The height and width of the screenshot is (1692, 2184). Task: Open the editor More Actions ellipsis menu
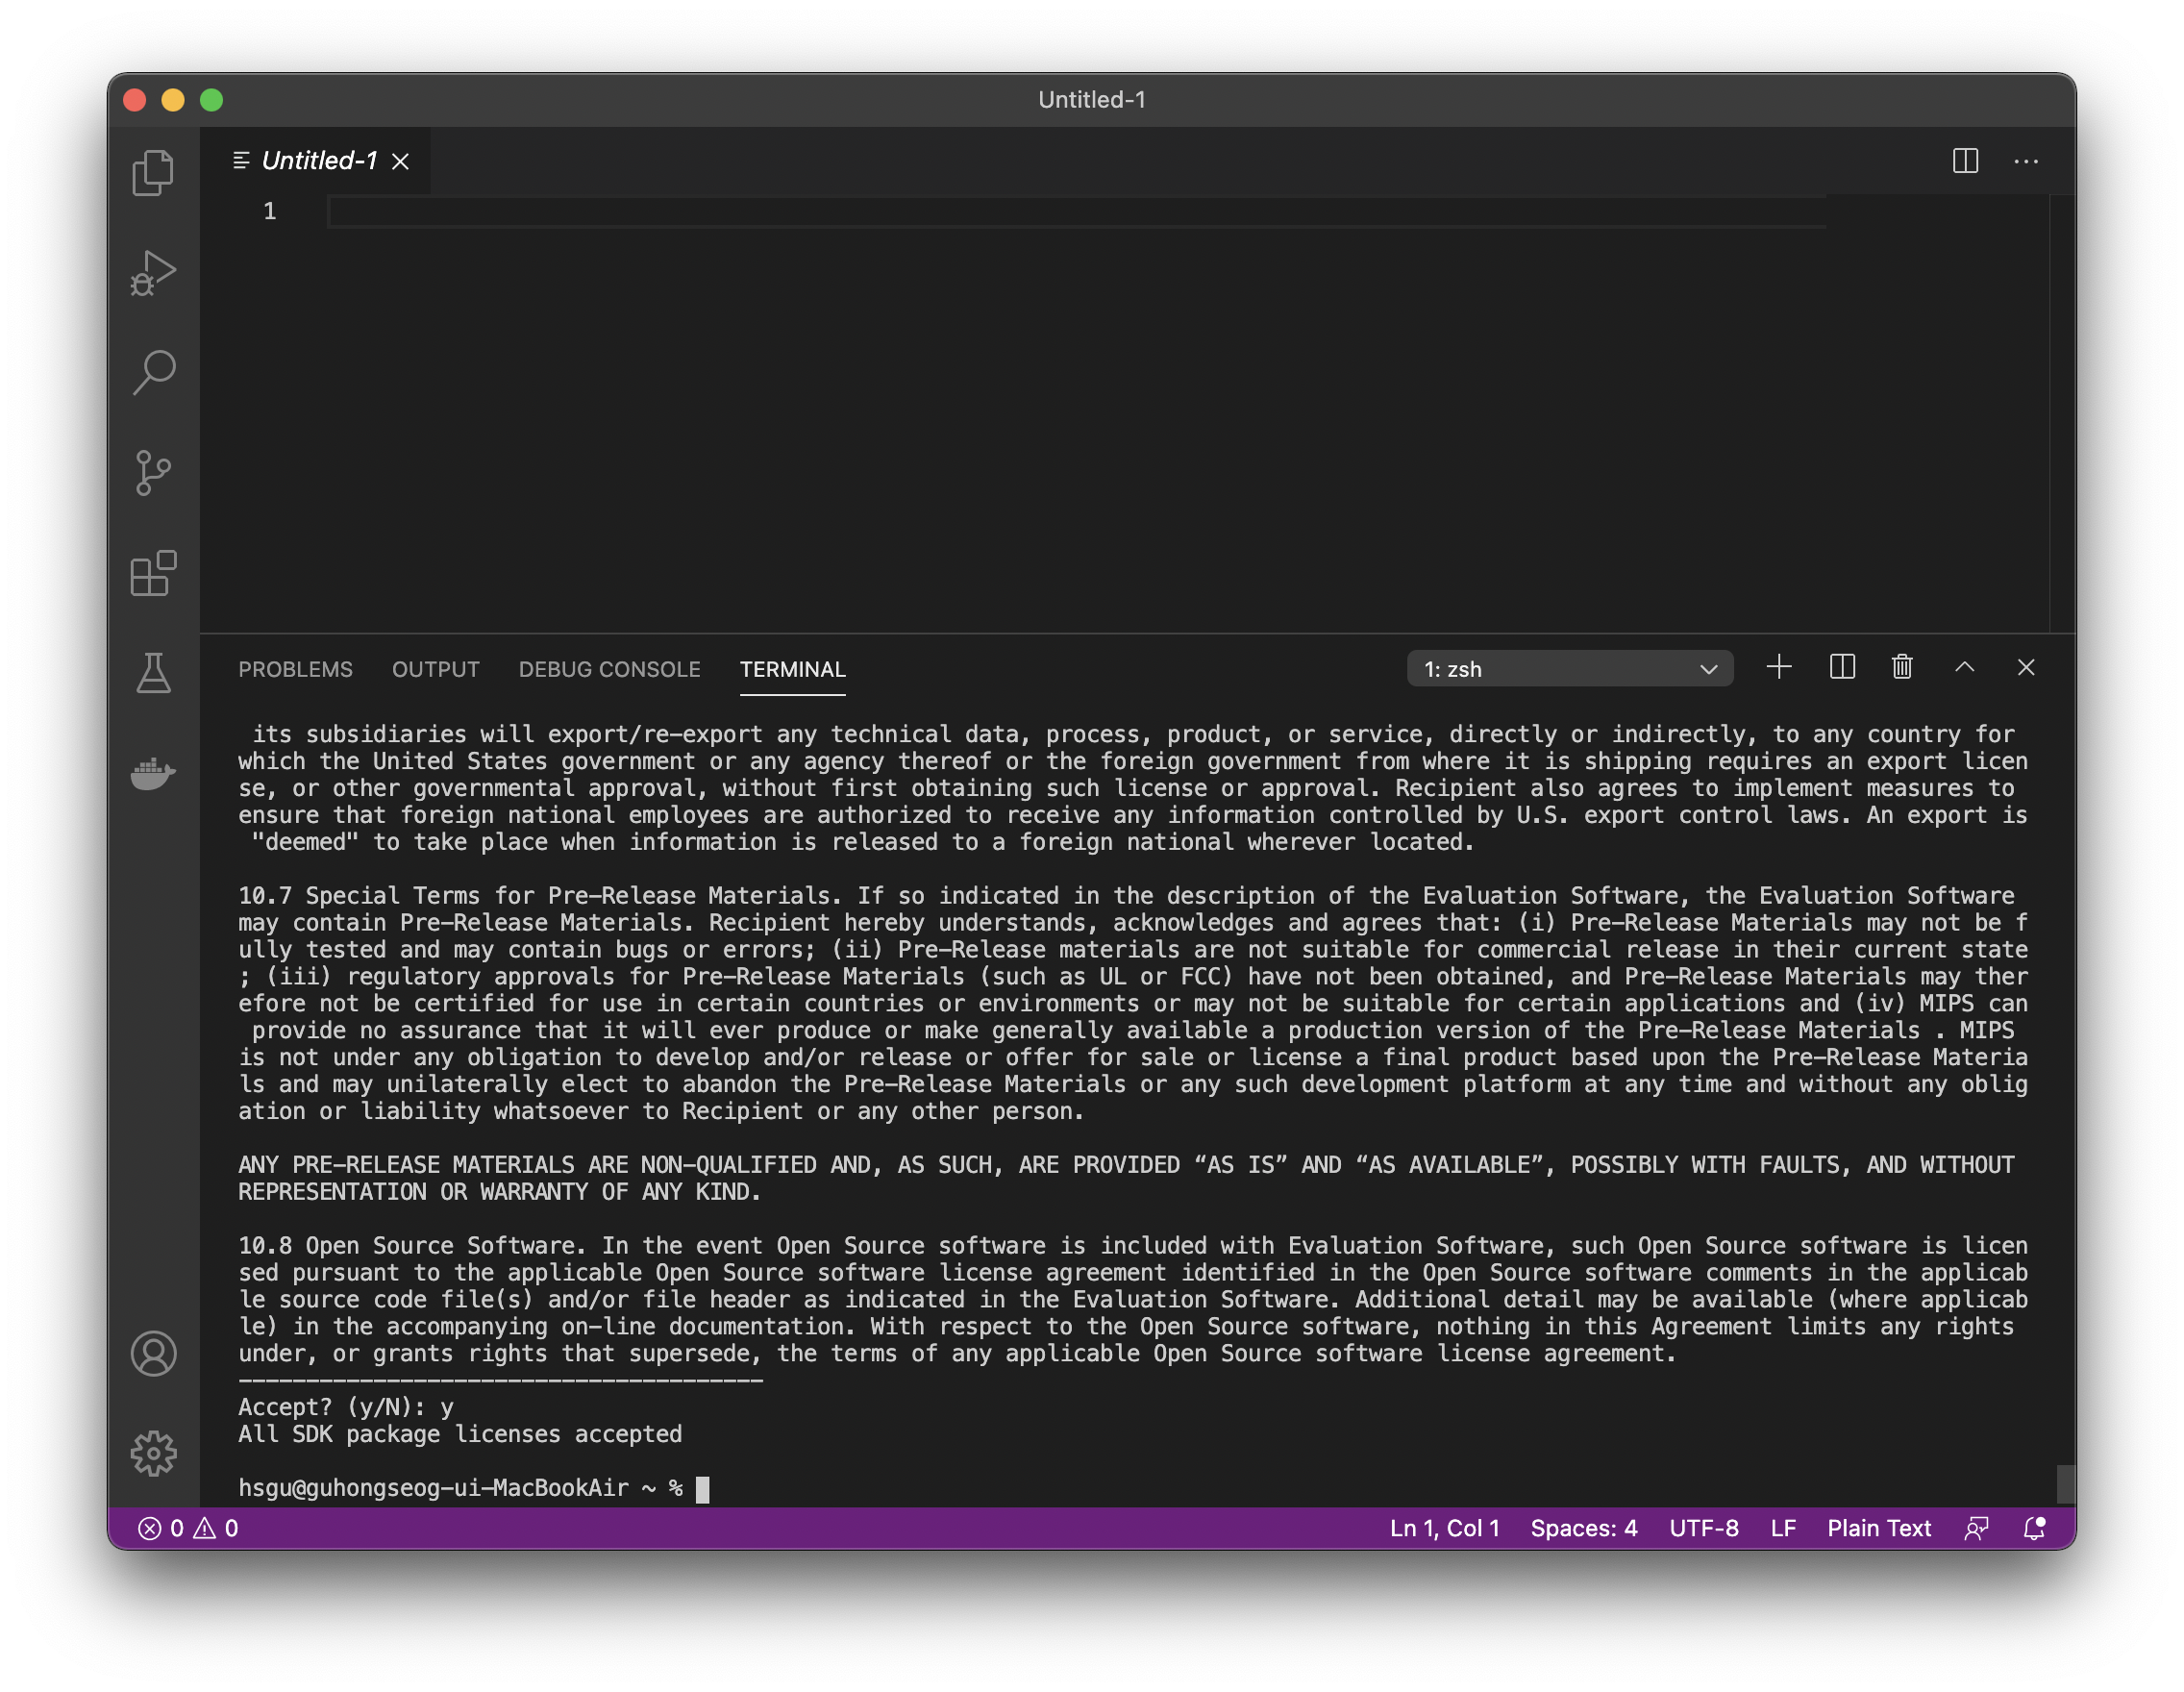click(2026, 161)
